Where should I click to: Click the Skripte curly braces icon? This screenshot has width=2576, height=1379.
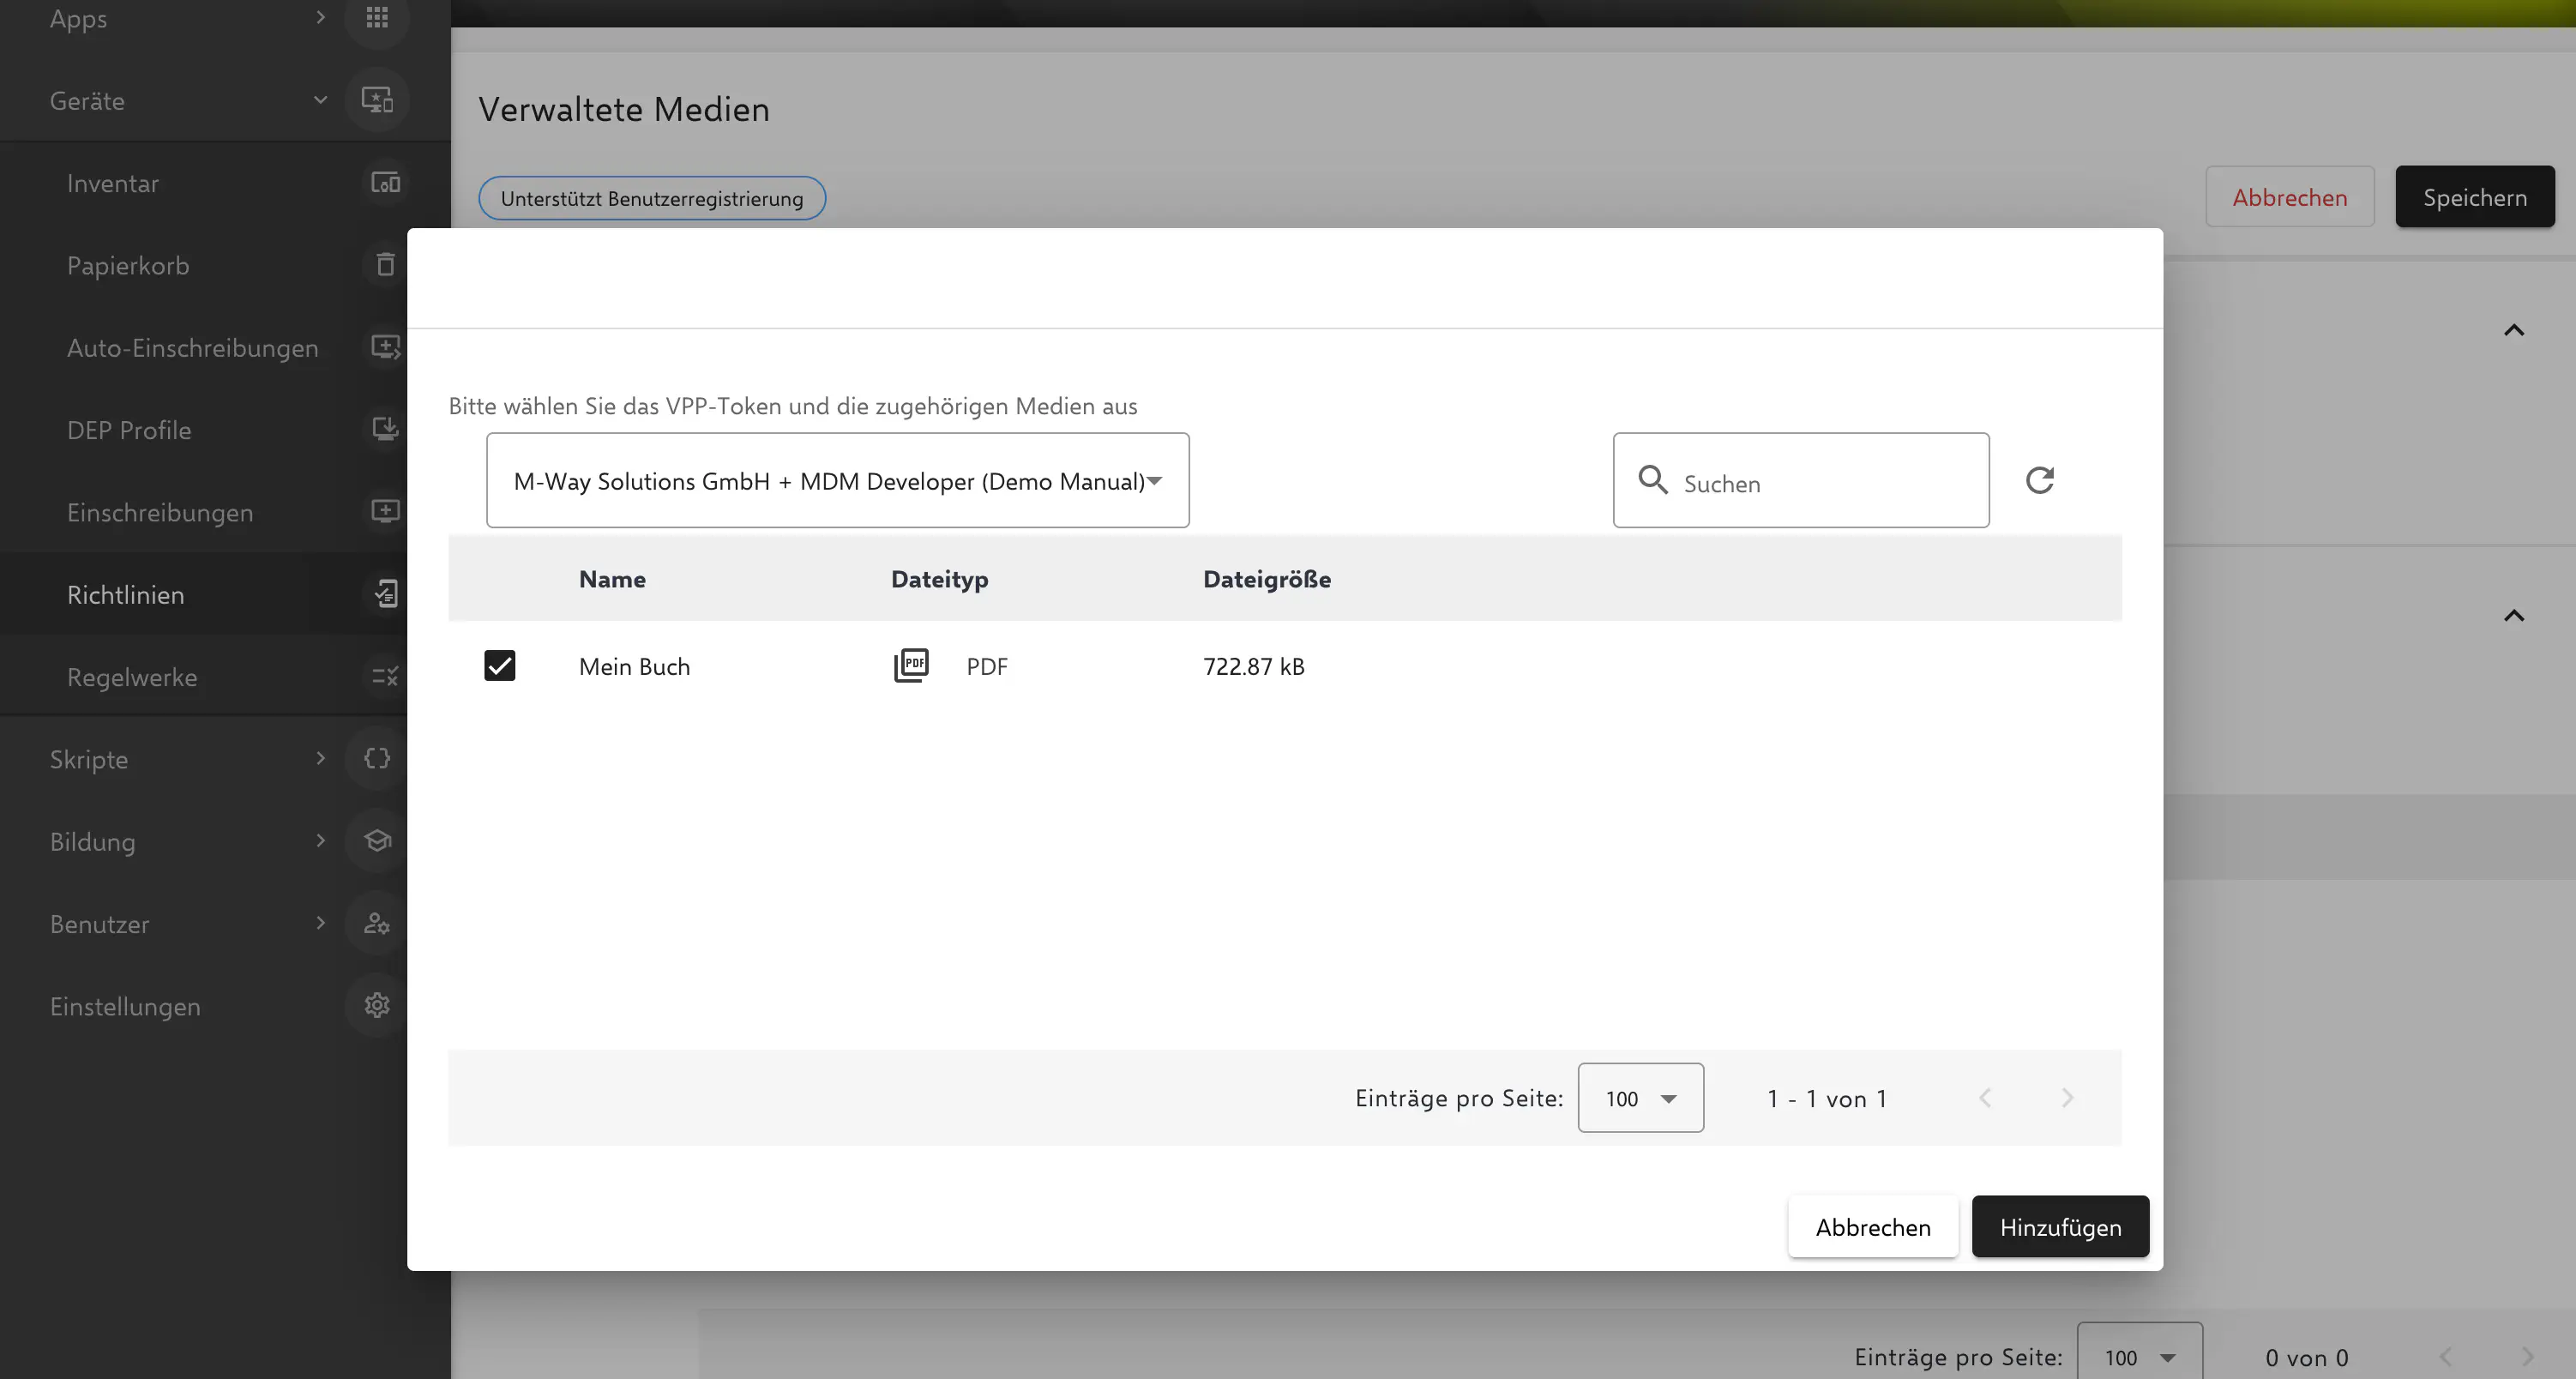[377, 759]
